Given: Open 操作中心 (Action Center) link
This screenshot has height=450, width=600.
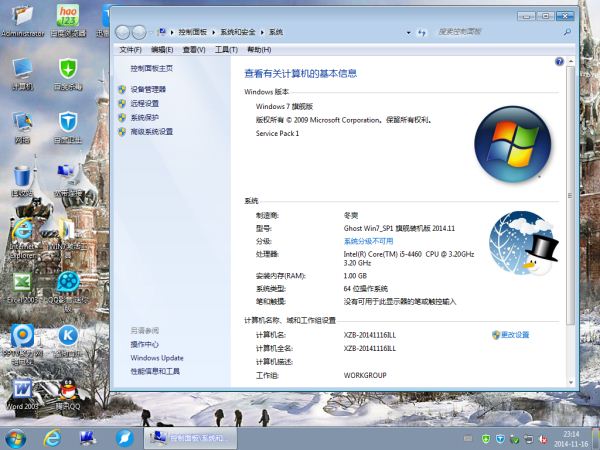Looking at the screenshot, I should [144, 344].
